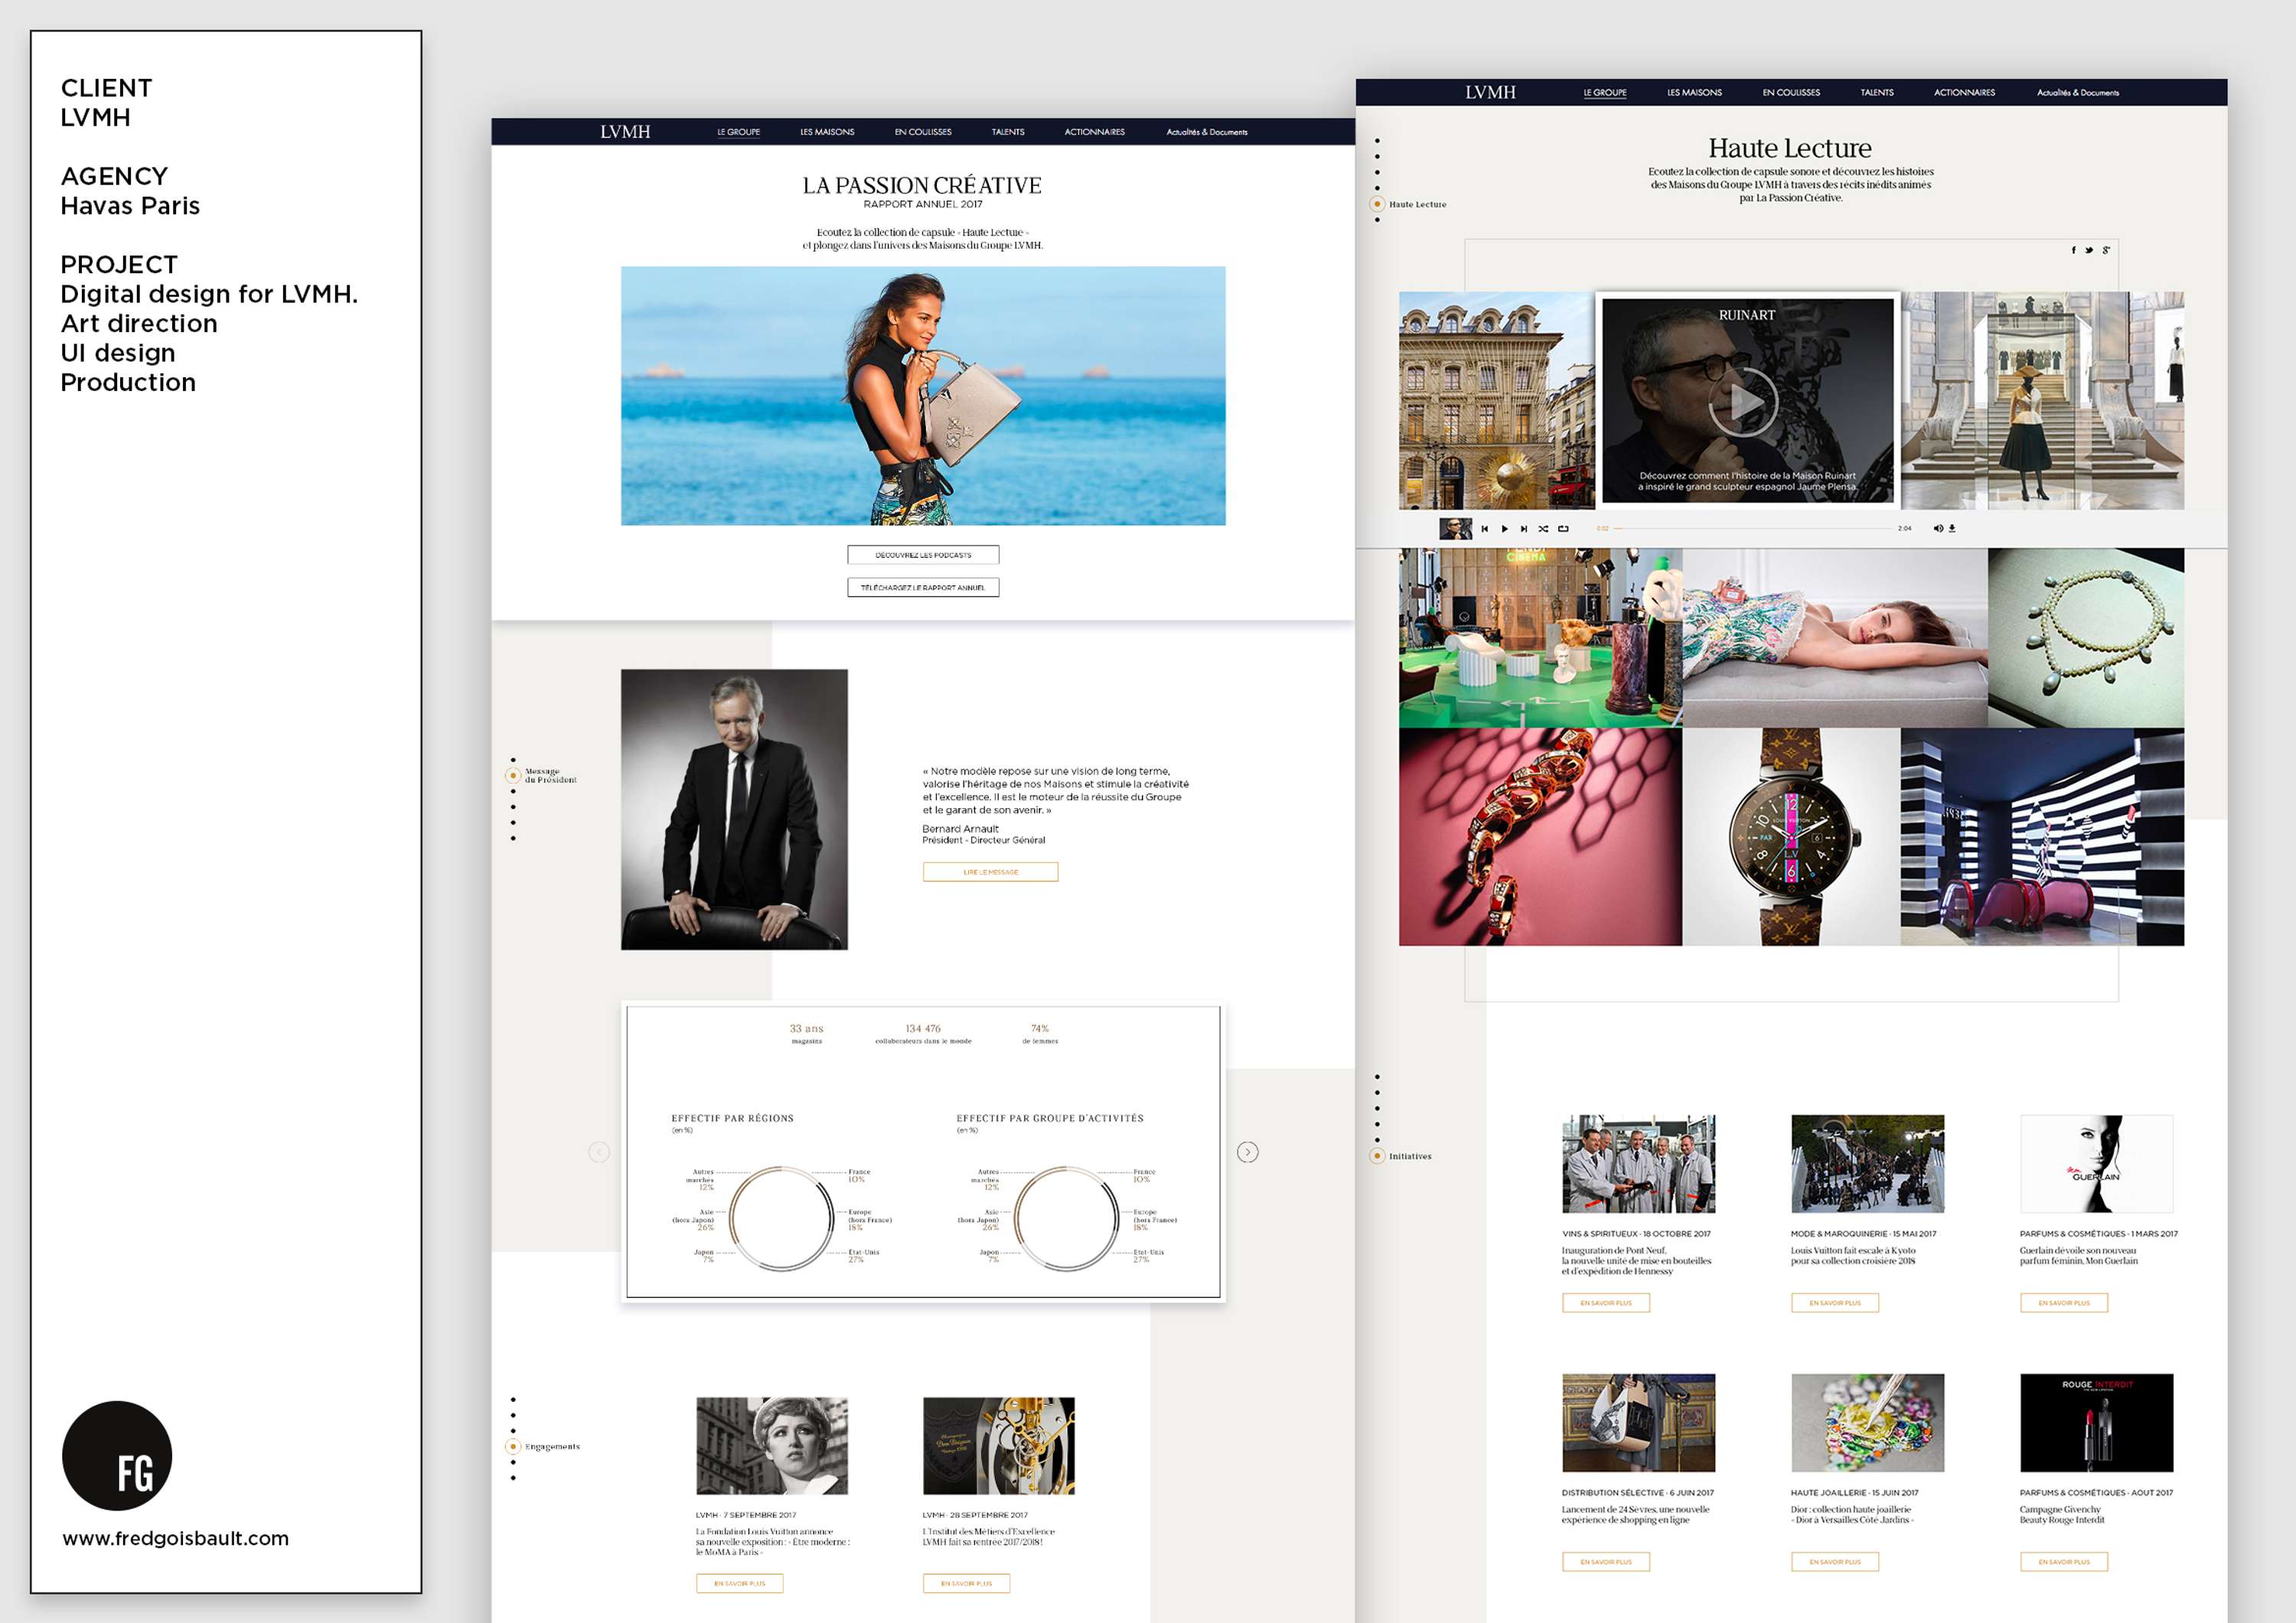Viewport: 2296px width, 1623px height.
Task: Click the Guerlain logo article thumbnail
Action: click(2096, 1164)
